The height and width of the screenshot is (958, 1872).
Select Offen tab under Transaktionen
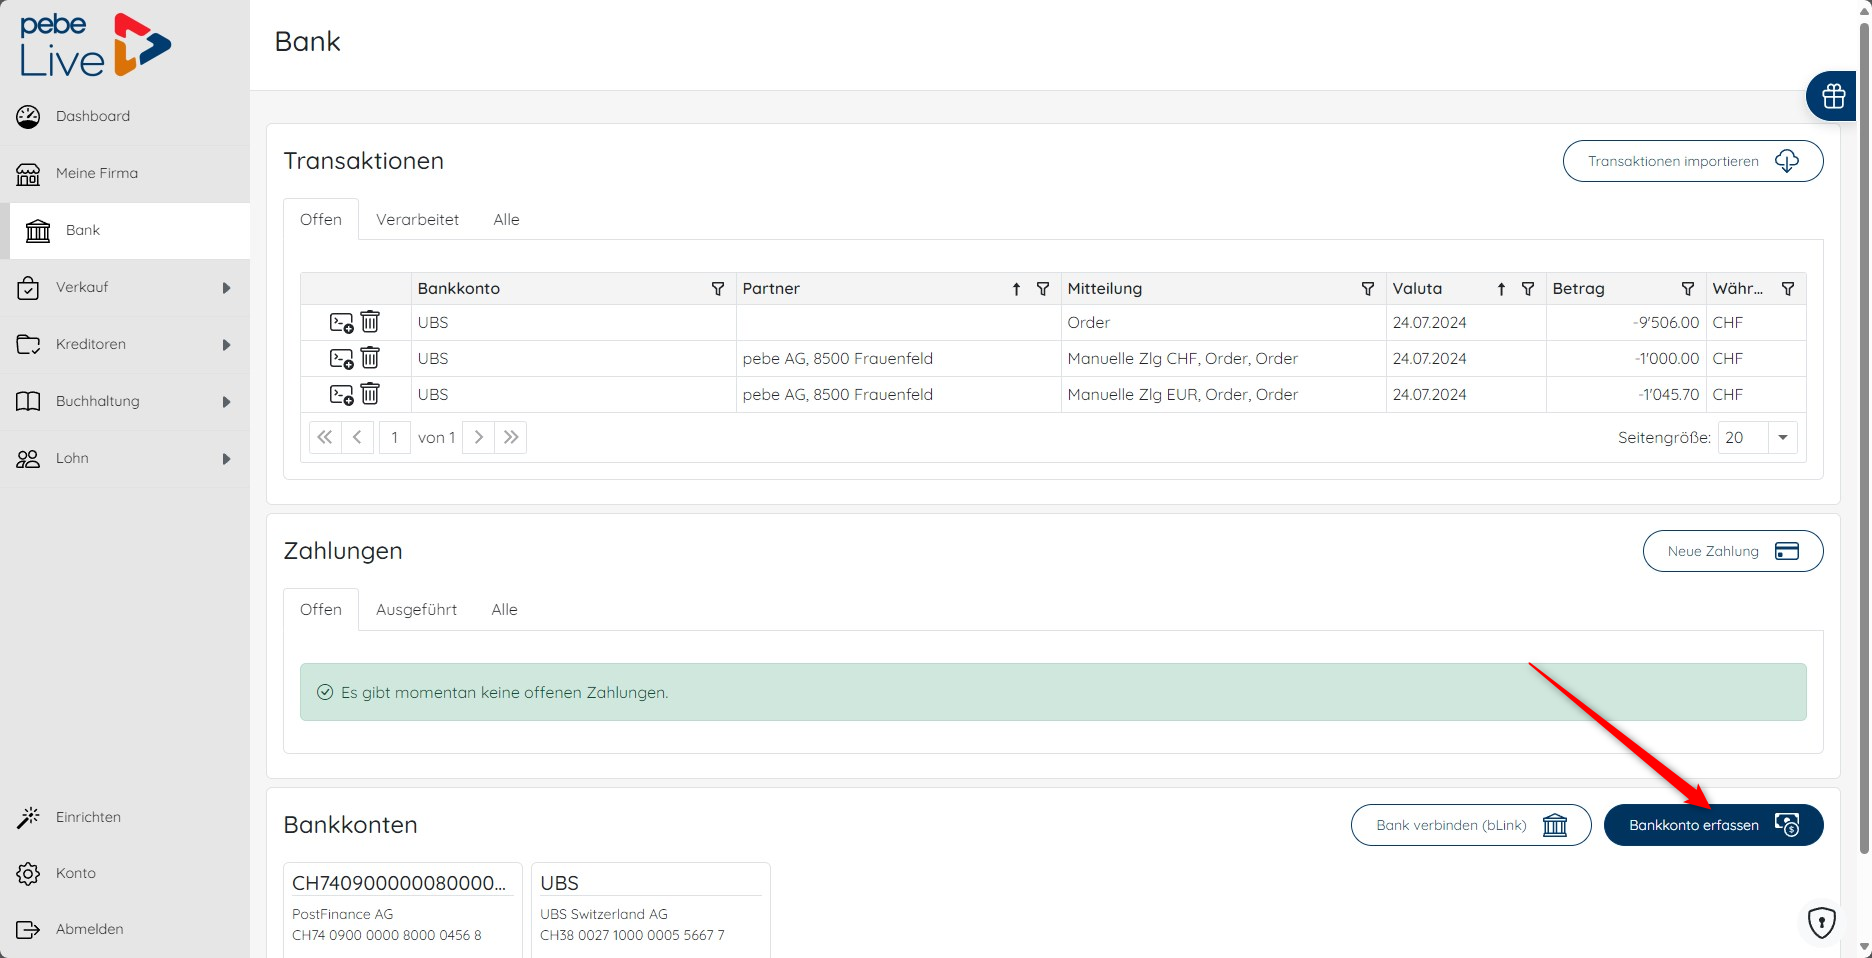point(321,220)
